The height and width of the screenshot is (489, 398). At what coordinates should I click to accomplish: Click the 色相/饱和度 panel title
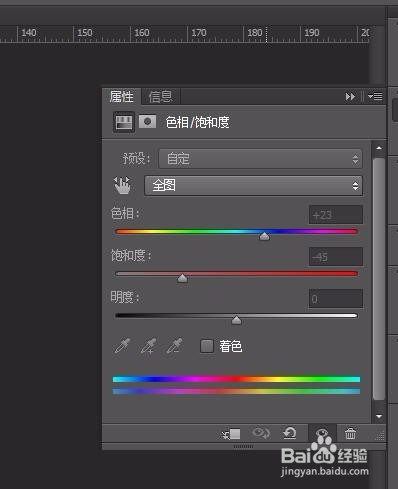(x=197, y=122)
